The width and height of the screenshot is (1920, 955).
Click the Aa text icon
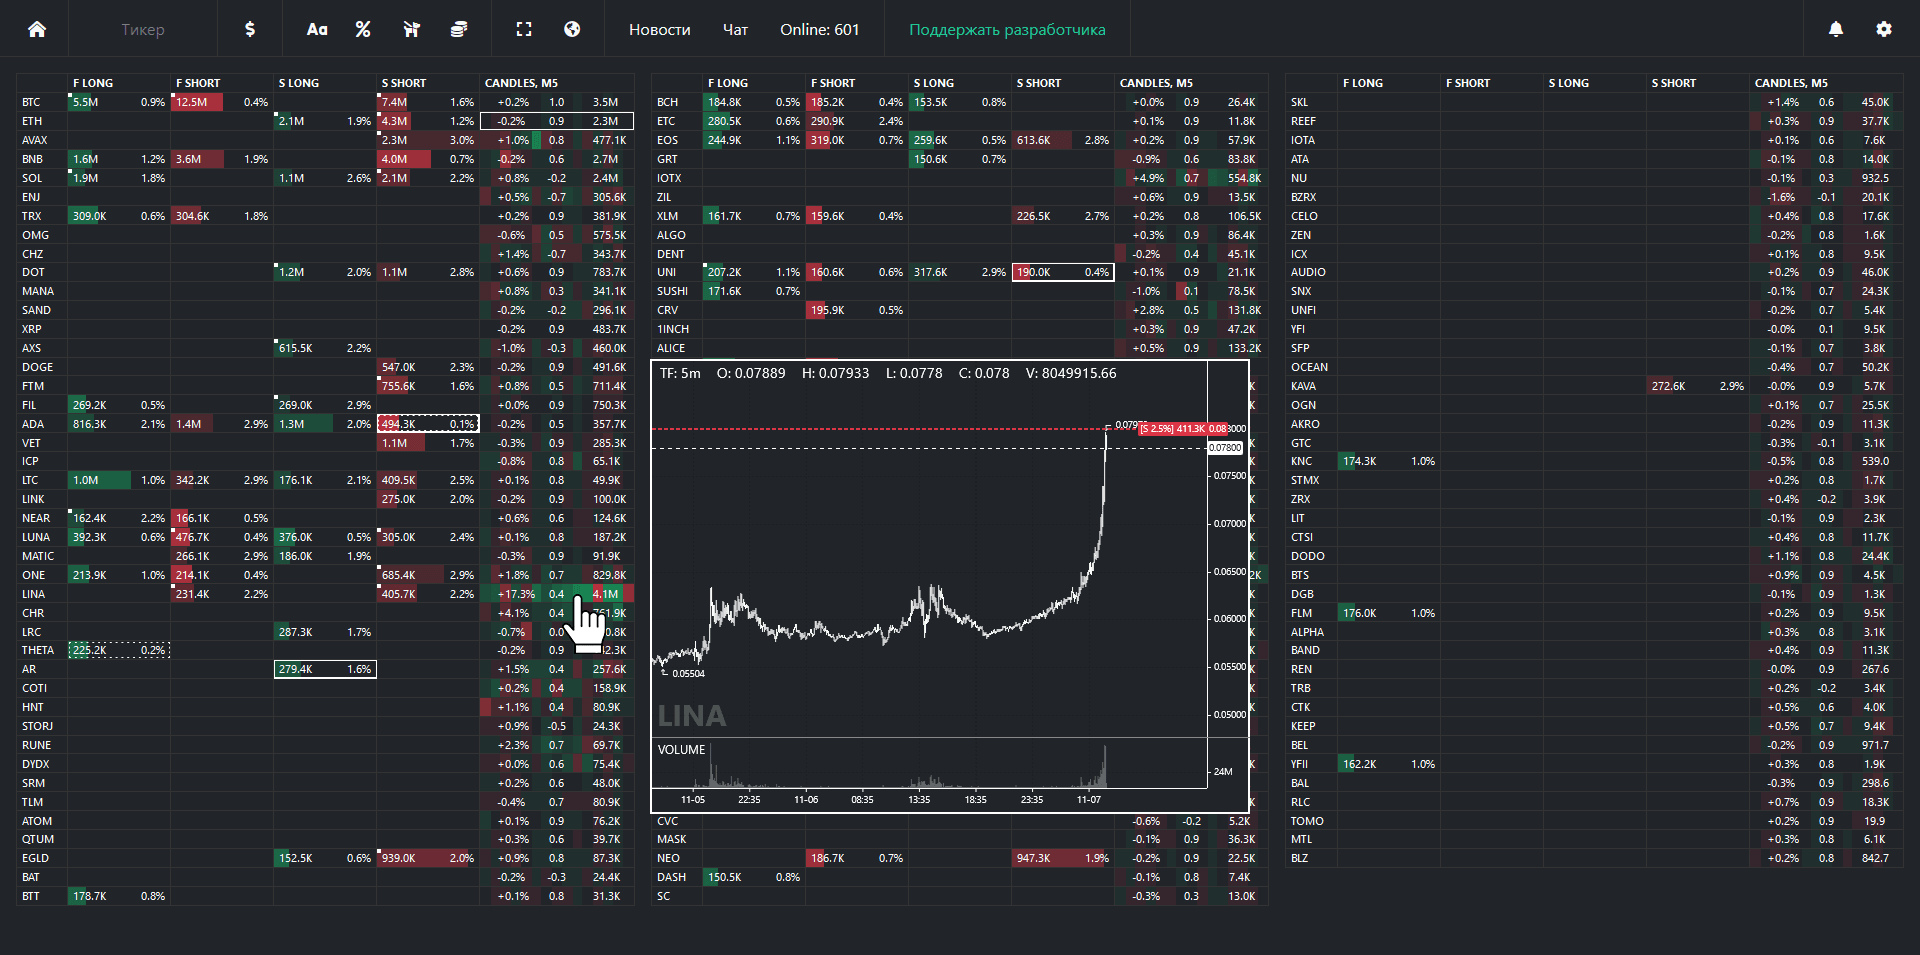[x=317, y=29]
